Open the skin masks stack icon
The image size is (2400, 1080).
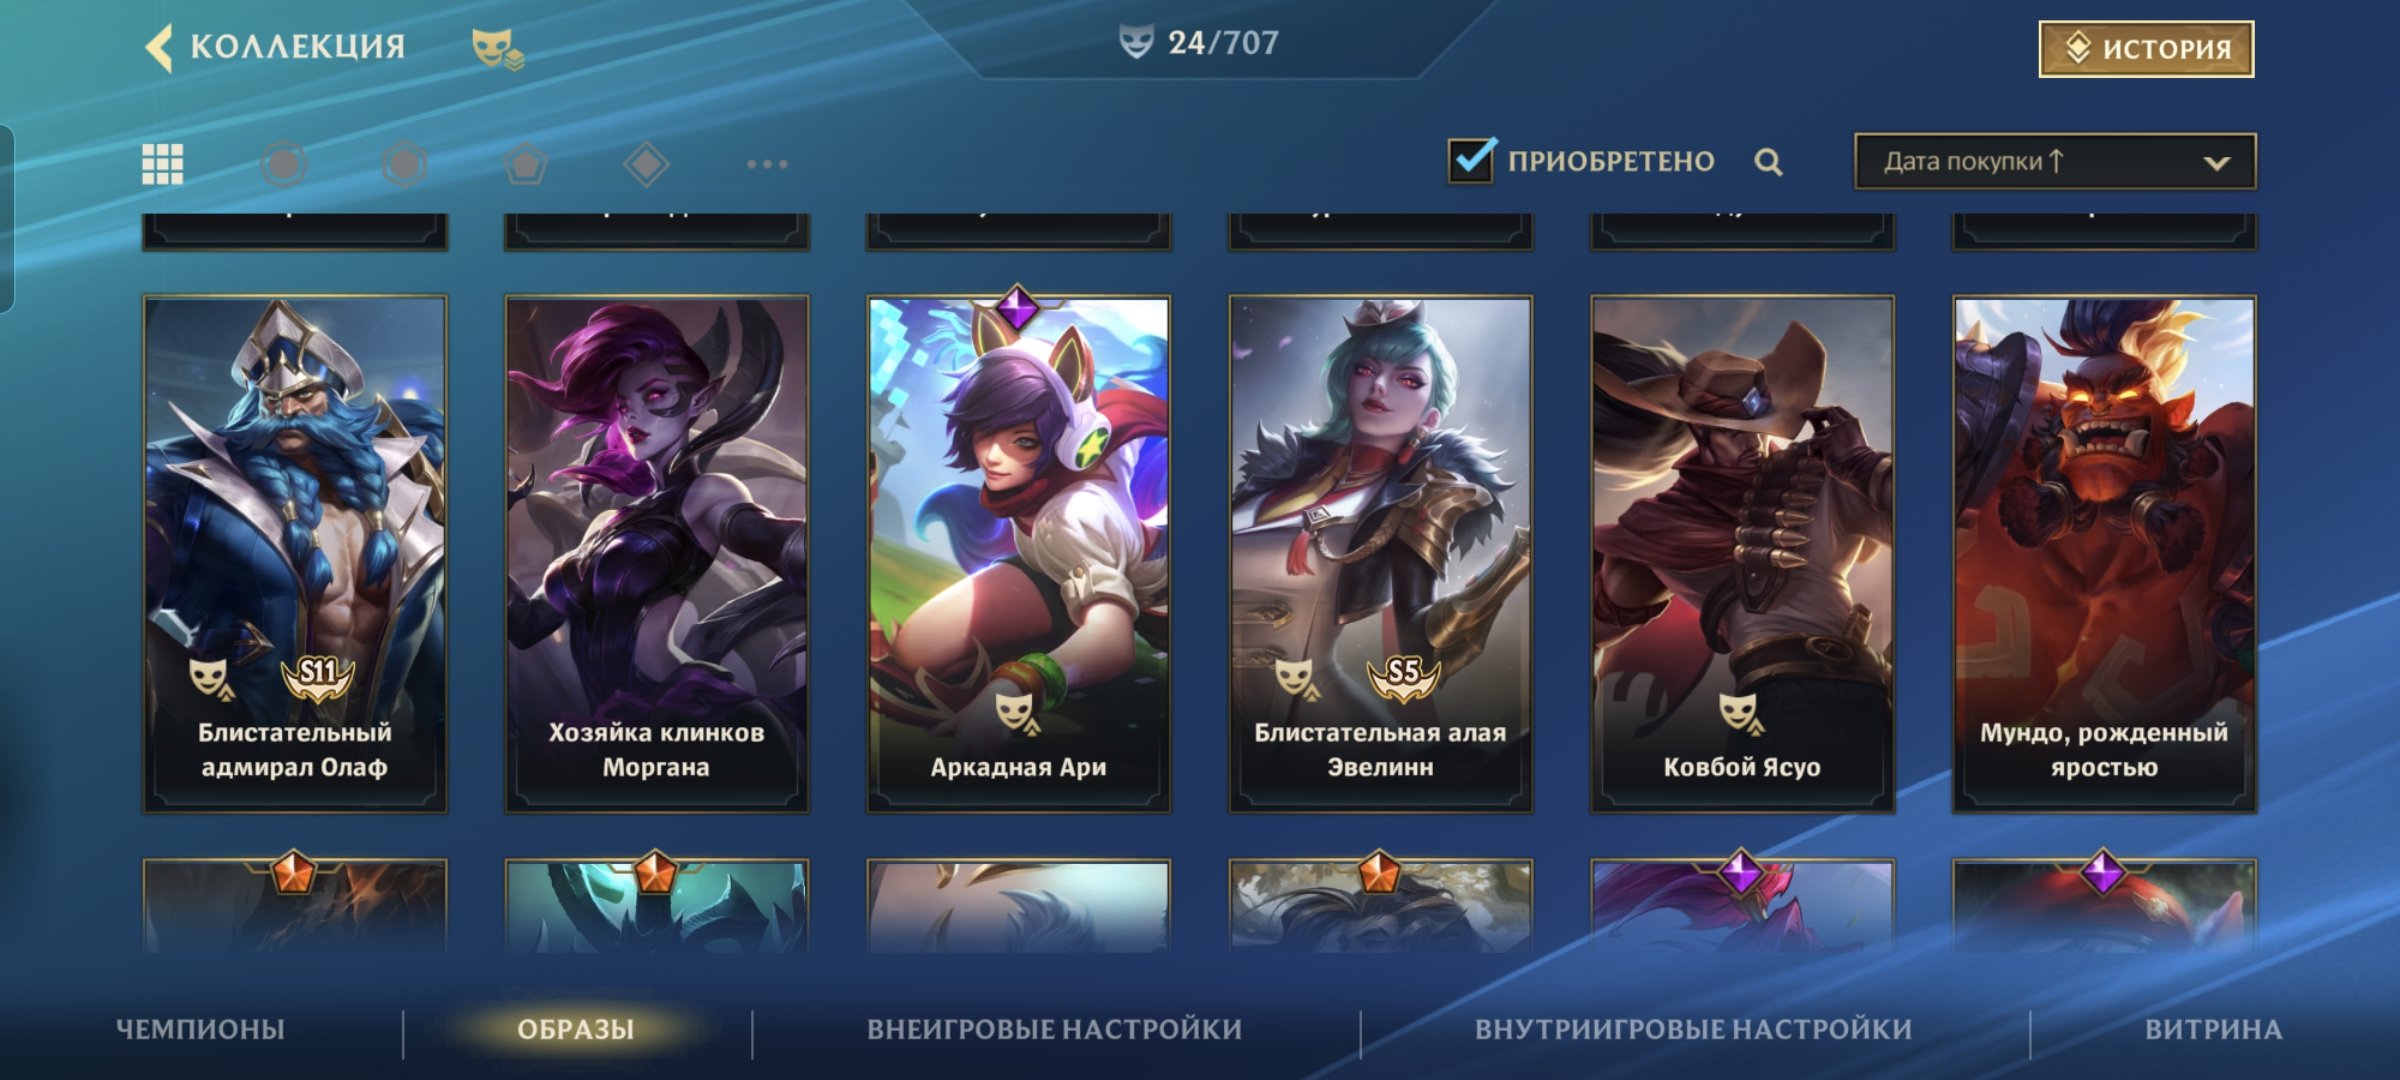tap(497, 48)
